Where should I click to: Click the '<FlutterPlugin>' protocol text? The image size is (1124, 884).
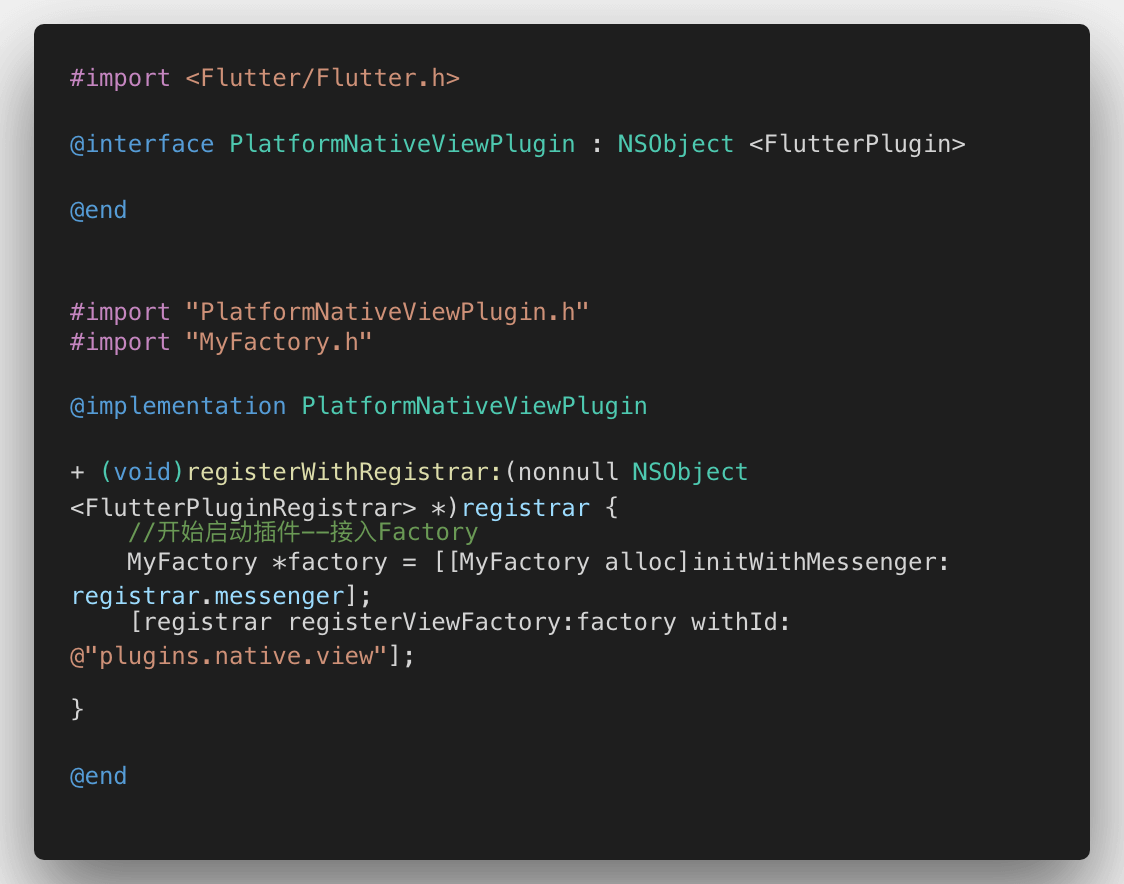(x=857, y=144)
